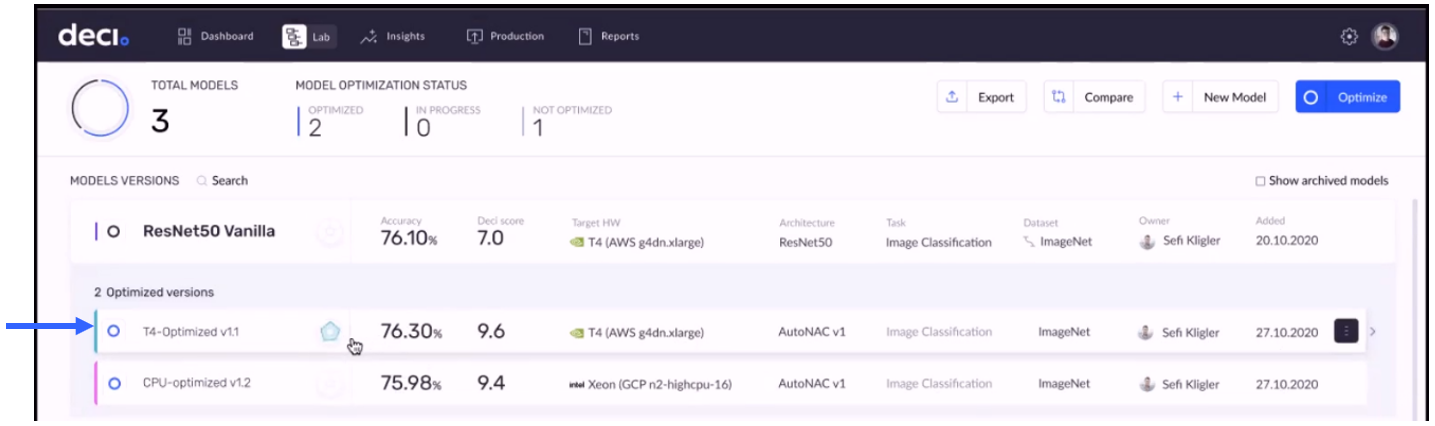Screen dimensions: 1435x426
Task: Click the blue Optimize button
Action: [1347, 97]
